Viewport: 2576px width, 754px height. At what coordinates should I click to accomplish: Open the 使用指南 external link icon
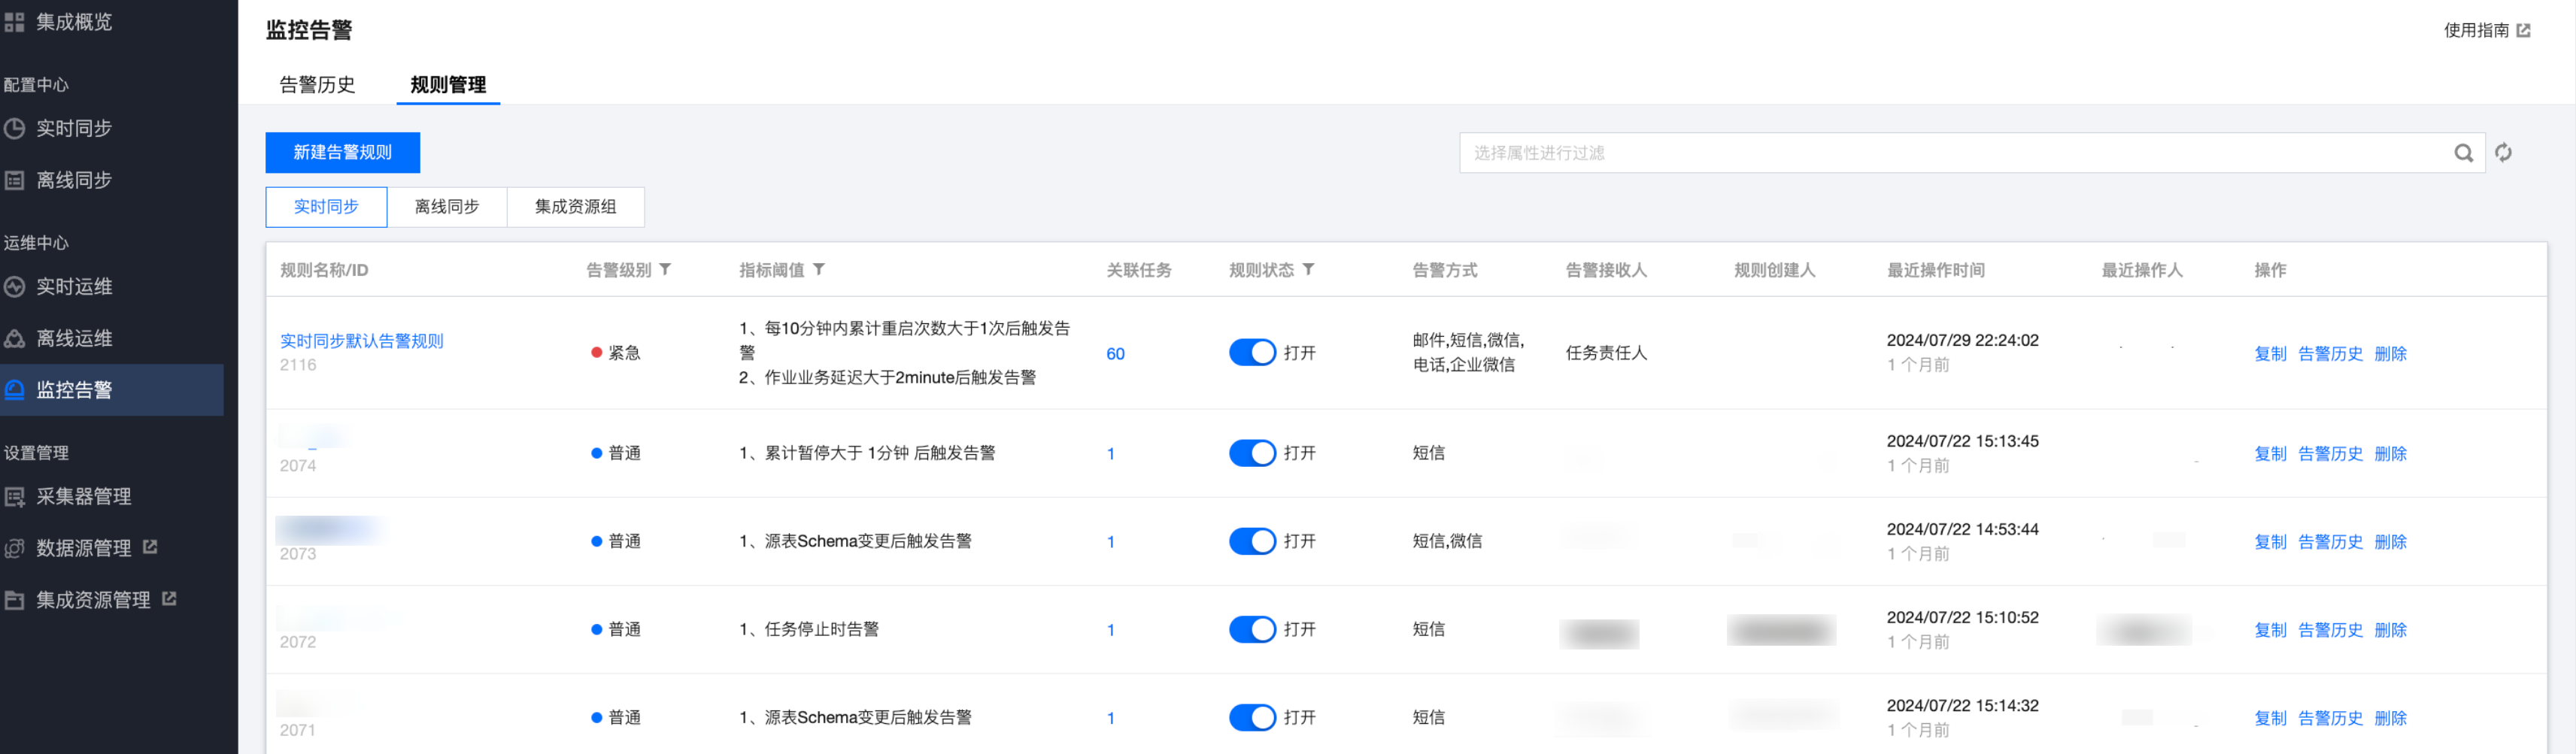(x=2523, y=30)
